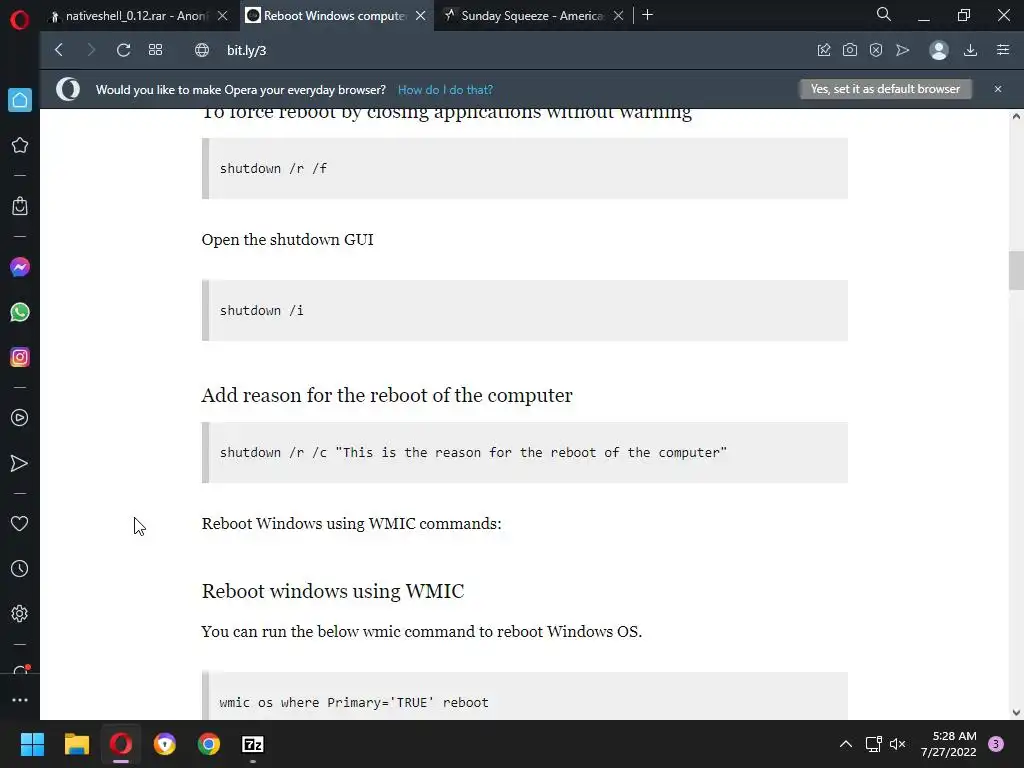This screenshot has height=768, width=1024.
Task: Go to the sidebar Home icon
Action: pos(20,100)
